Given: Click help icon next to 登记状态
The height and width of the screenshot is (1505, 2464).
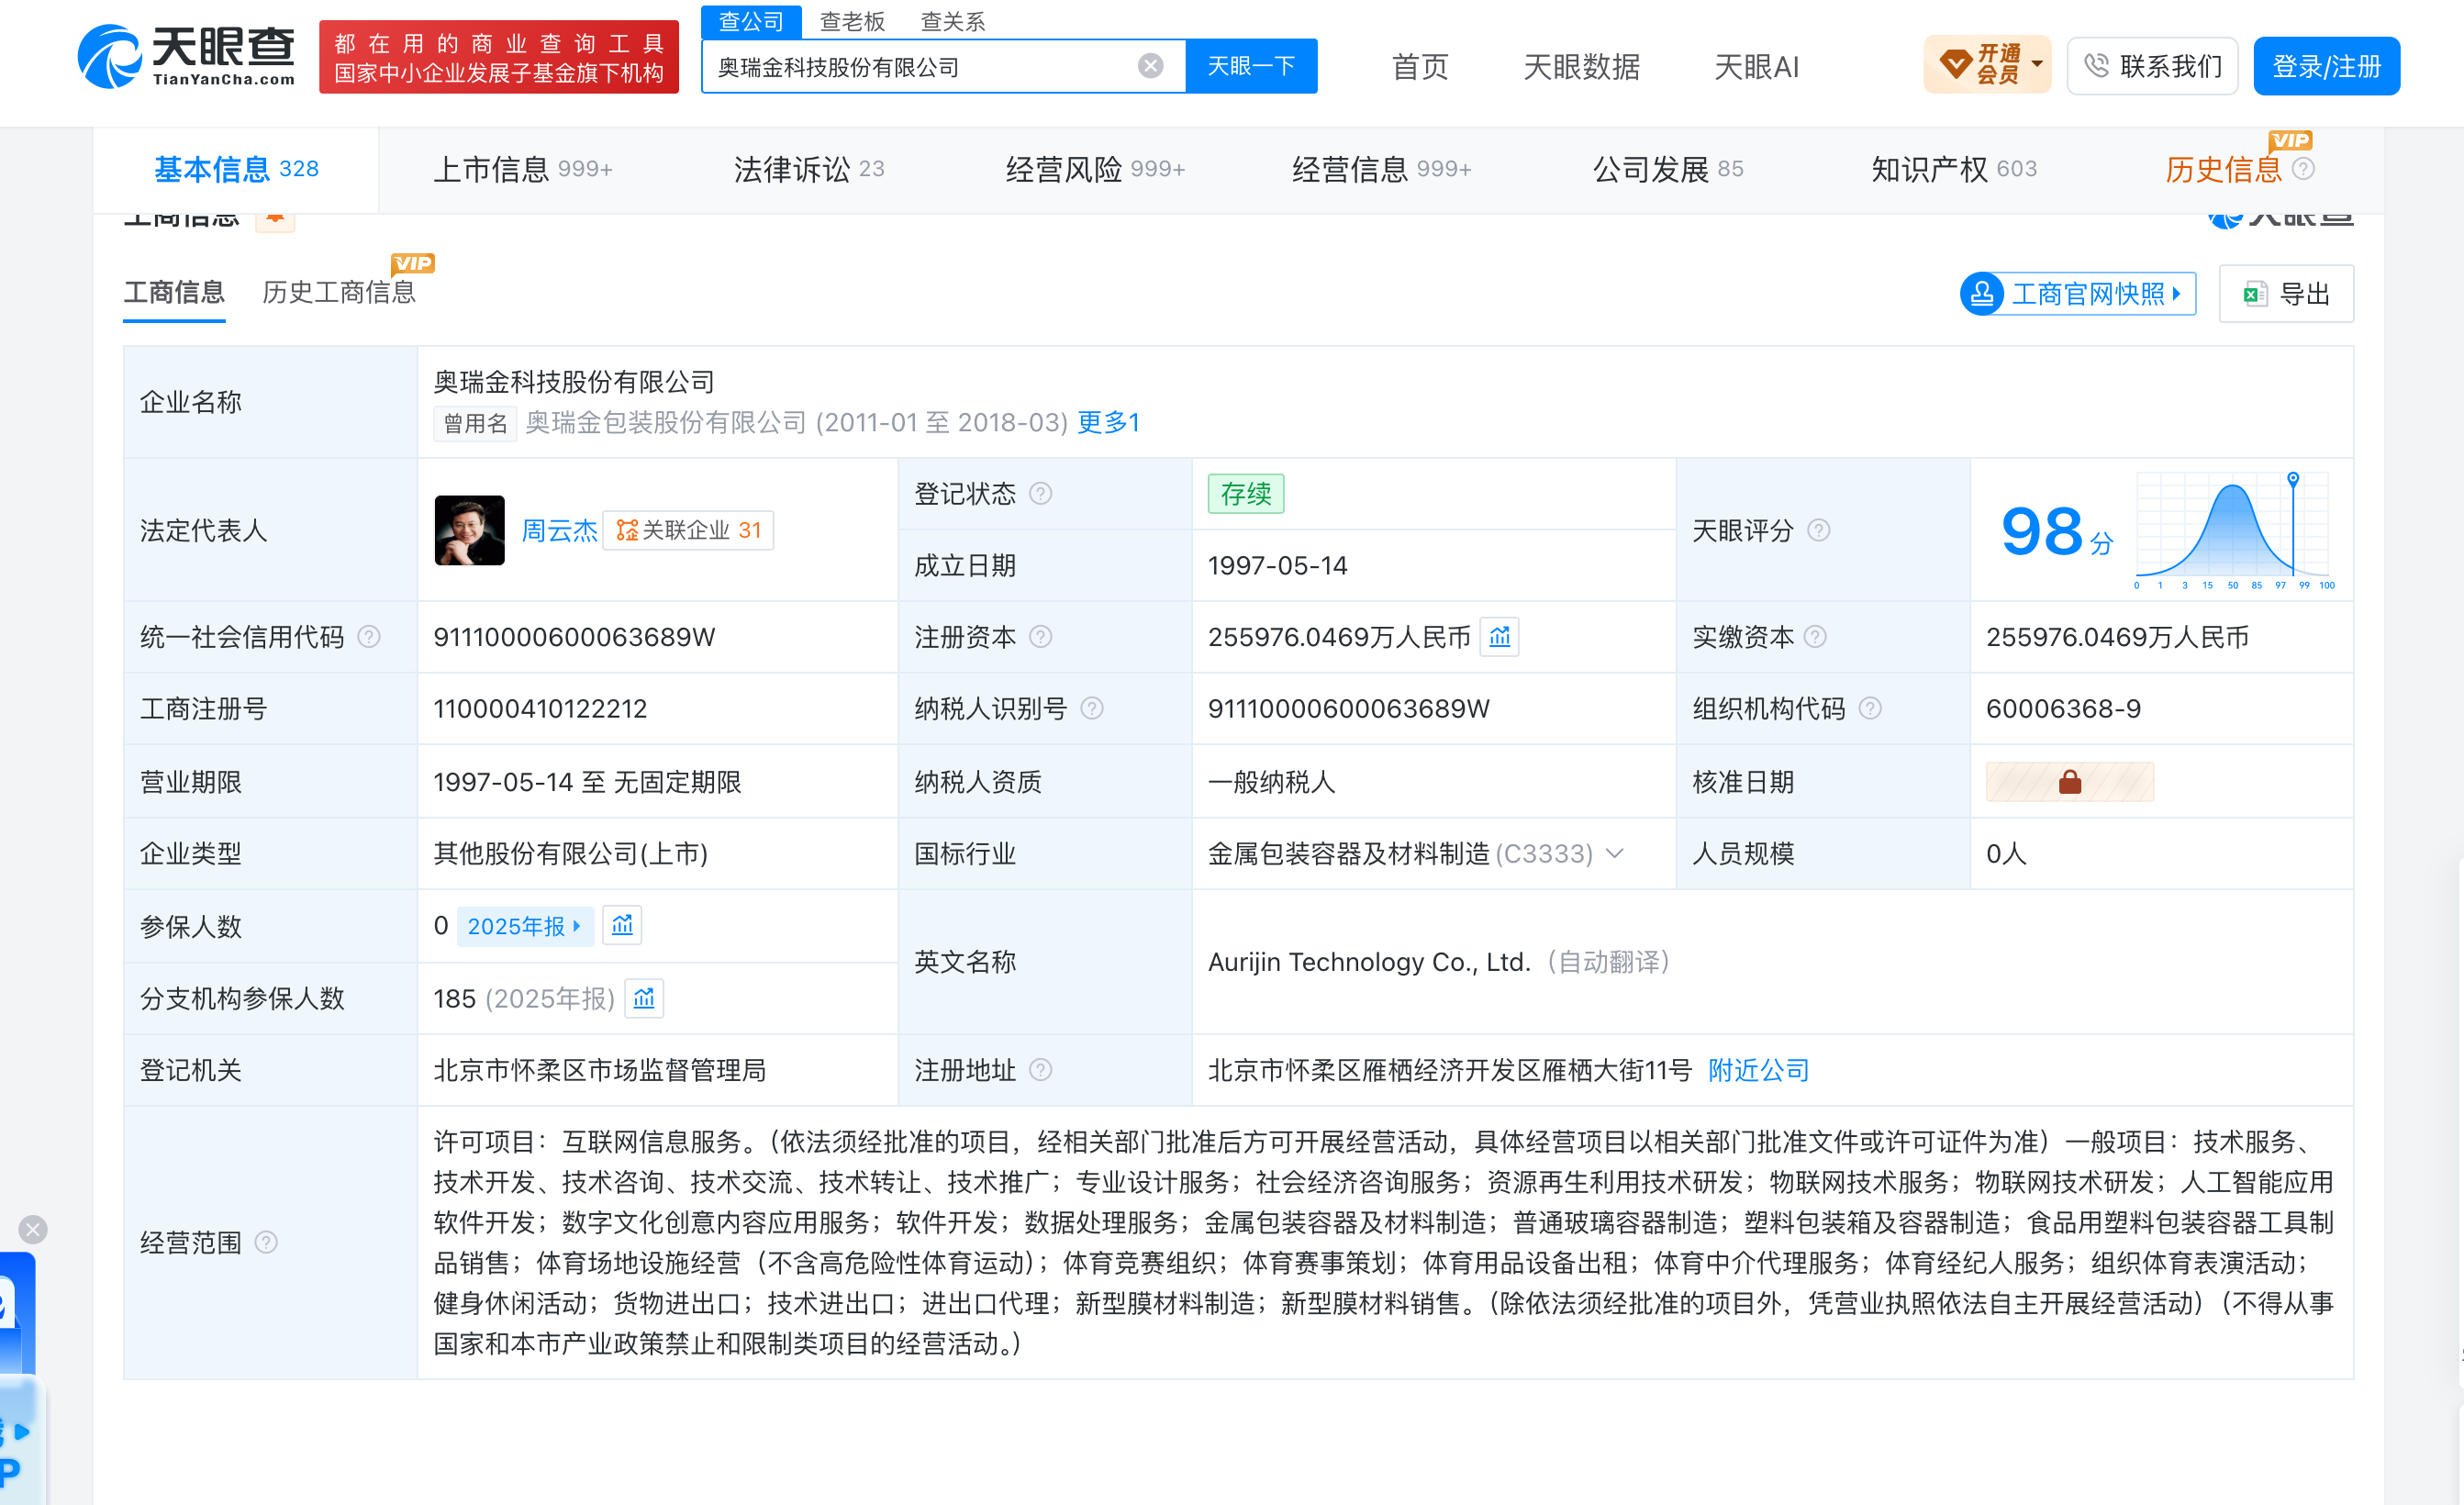Looking at the screenshot, I should (x=1040, y=494).
